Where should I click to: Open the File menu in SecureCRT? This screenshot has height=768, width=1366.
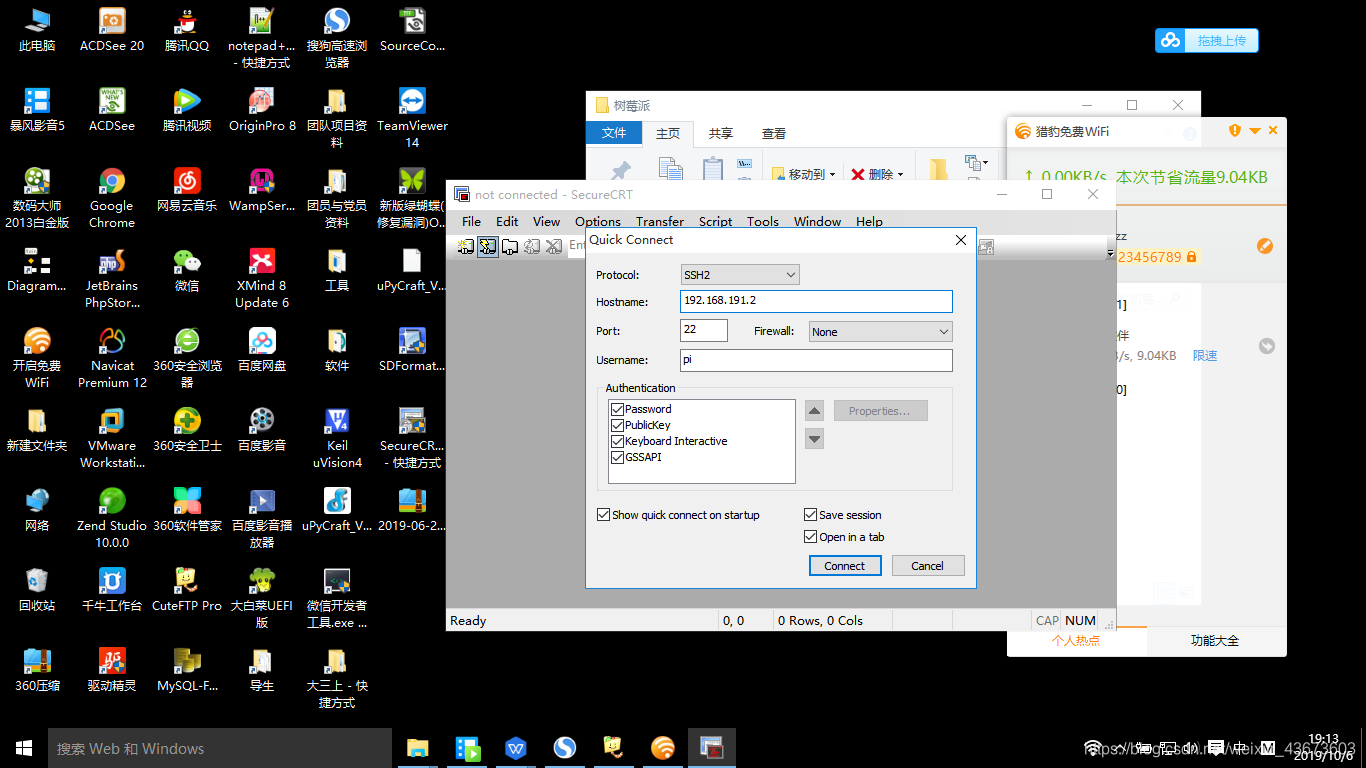(x=471, y=222)
